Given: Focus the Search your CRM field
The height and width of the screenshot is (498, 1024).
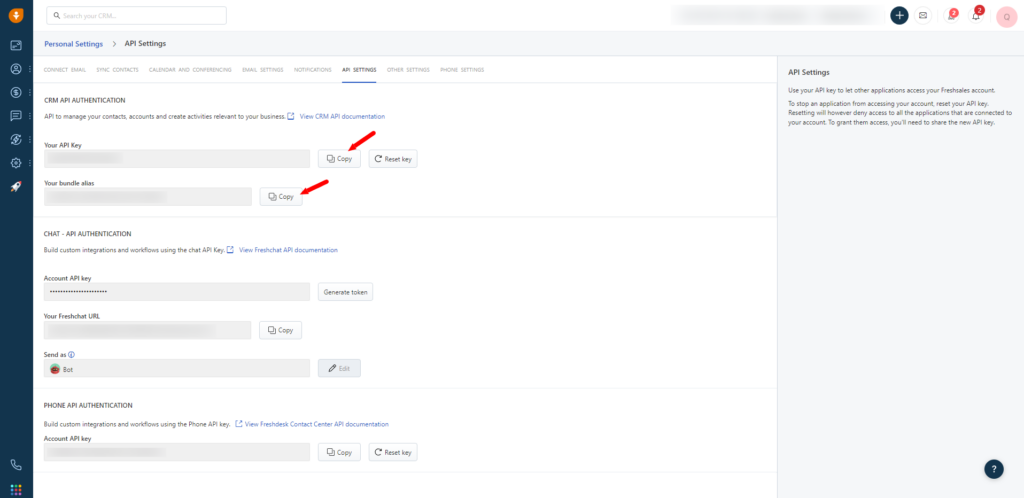Looking at the screenshot, I should (x=136, y=16).
